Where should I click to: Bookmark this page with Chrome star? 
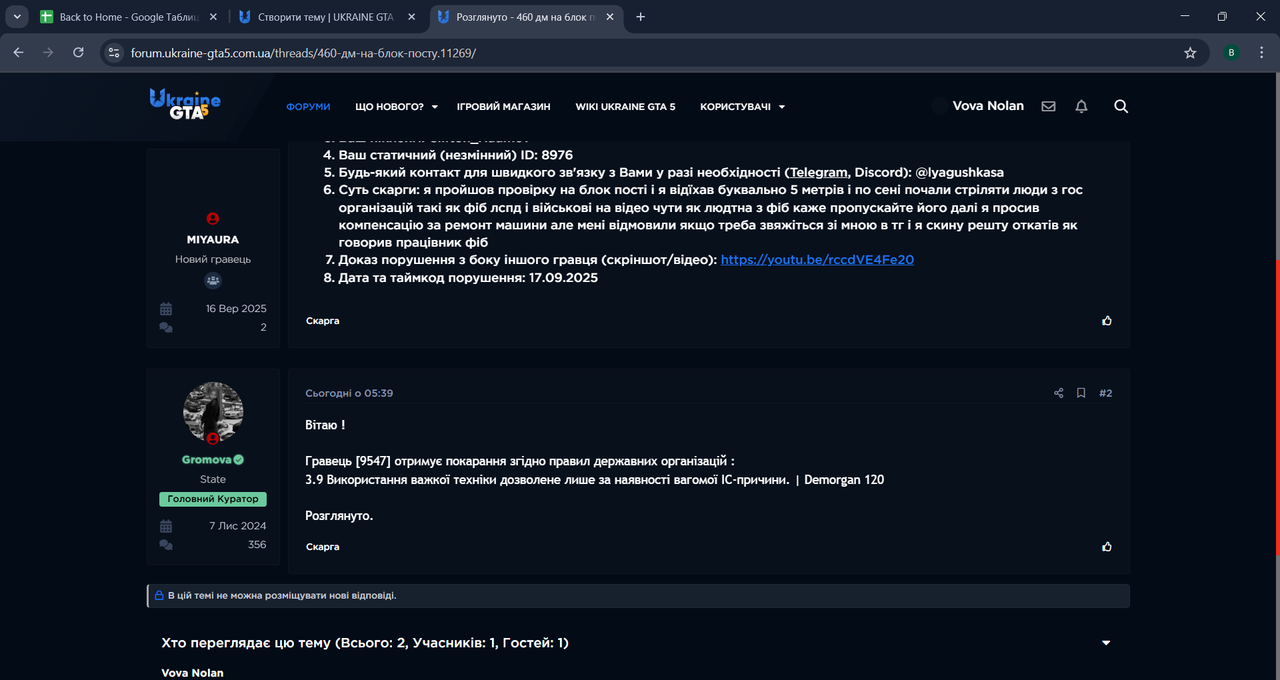click(x=1190, y=53)
